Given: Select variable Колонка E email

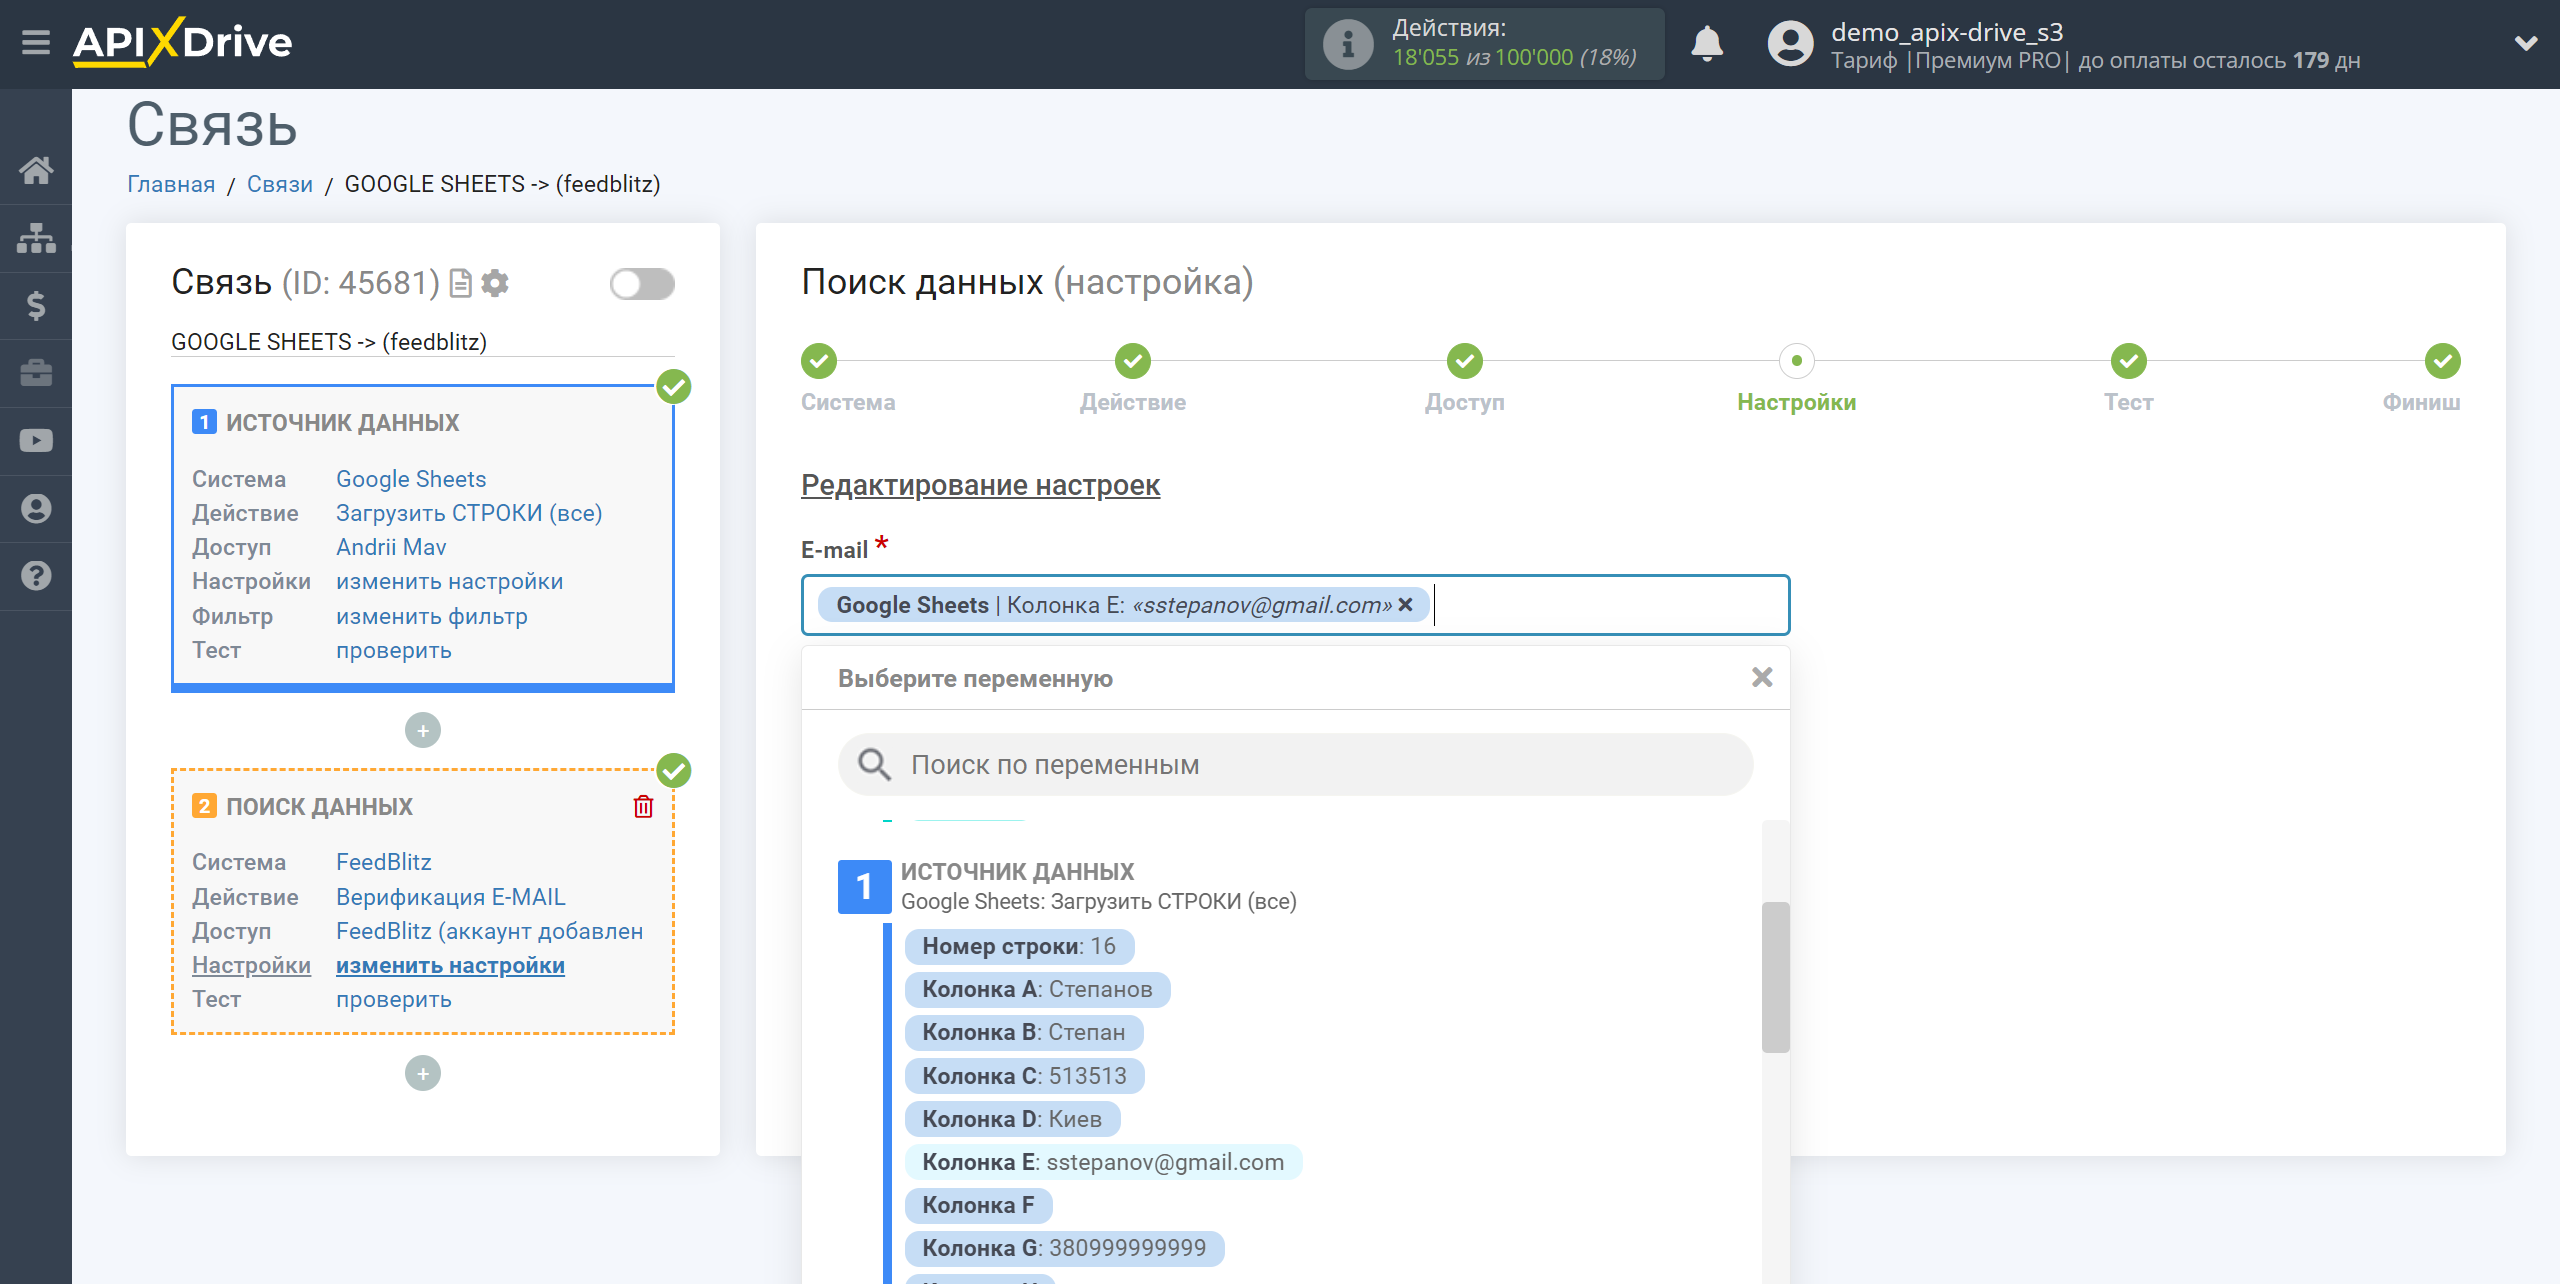Looking at the screenshot, I should 1103,1162.
